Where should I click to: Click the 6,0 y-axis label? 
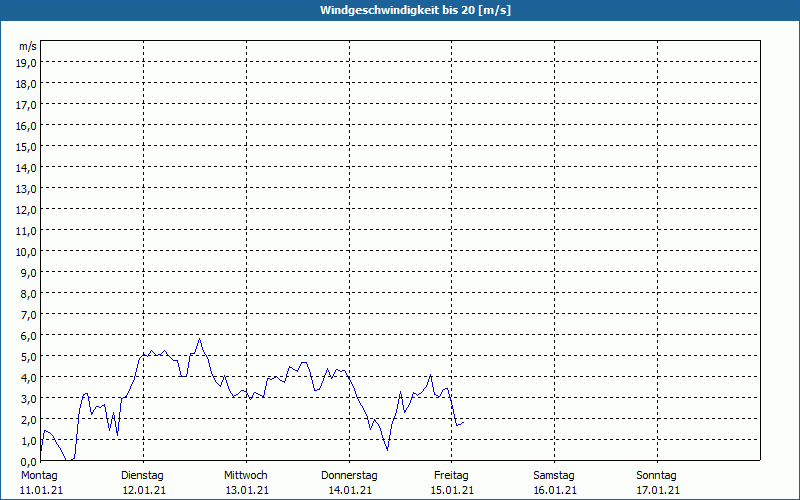(x=29, y=336)
